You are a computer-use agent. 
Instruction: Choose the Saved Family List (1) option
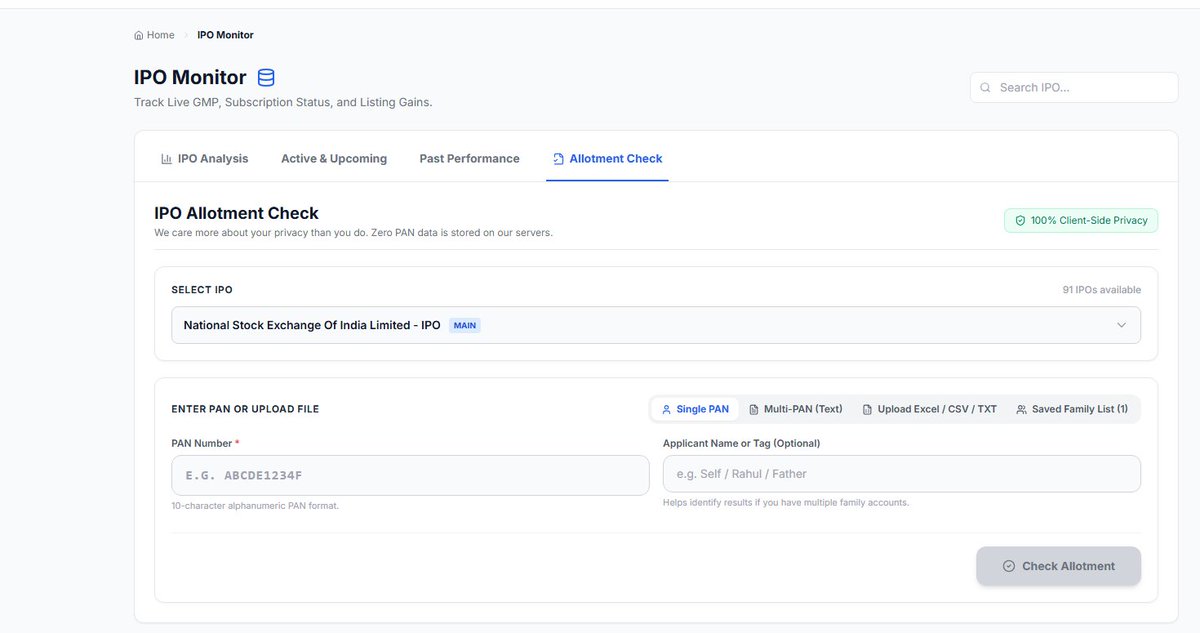coord(1072,409)
